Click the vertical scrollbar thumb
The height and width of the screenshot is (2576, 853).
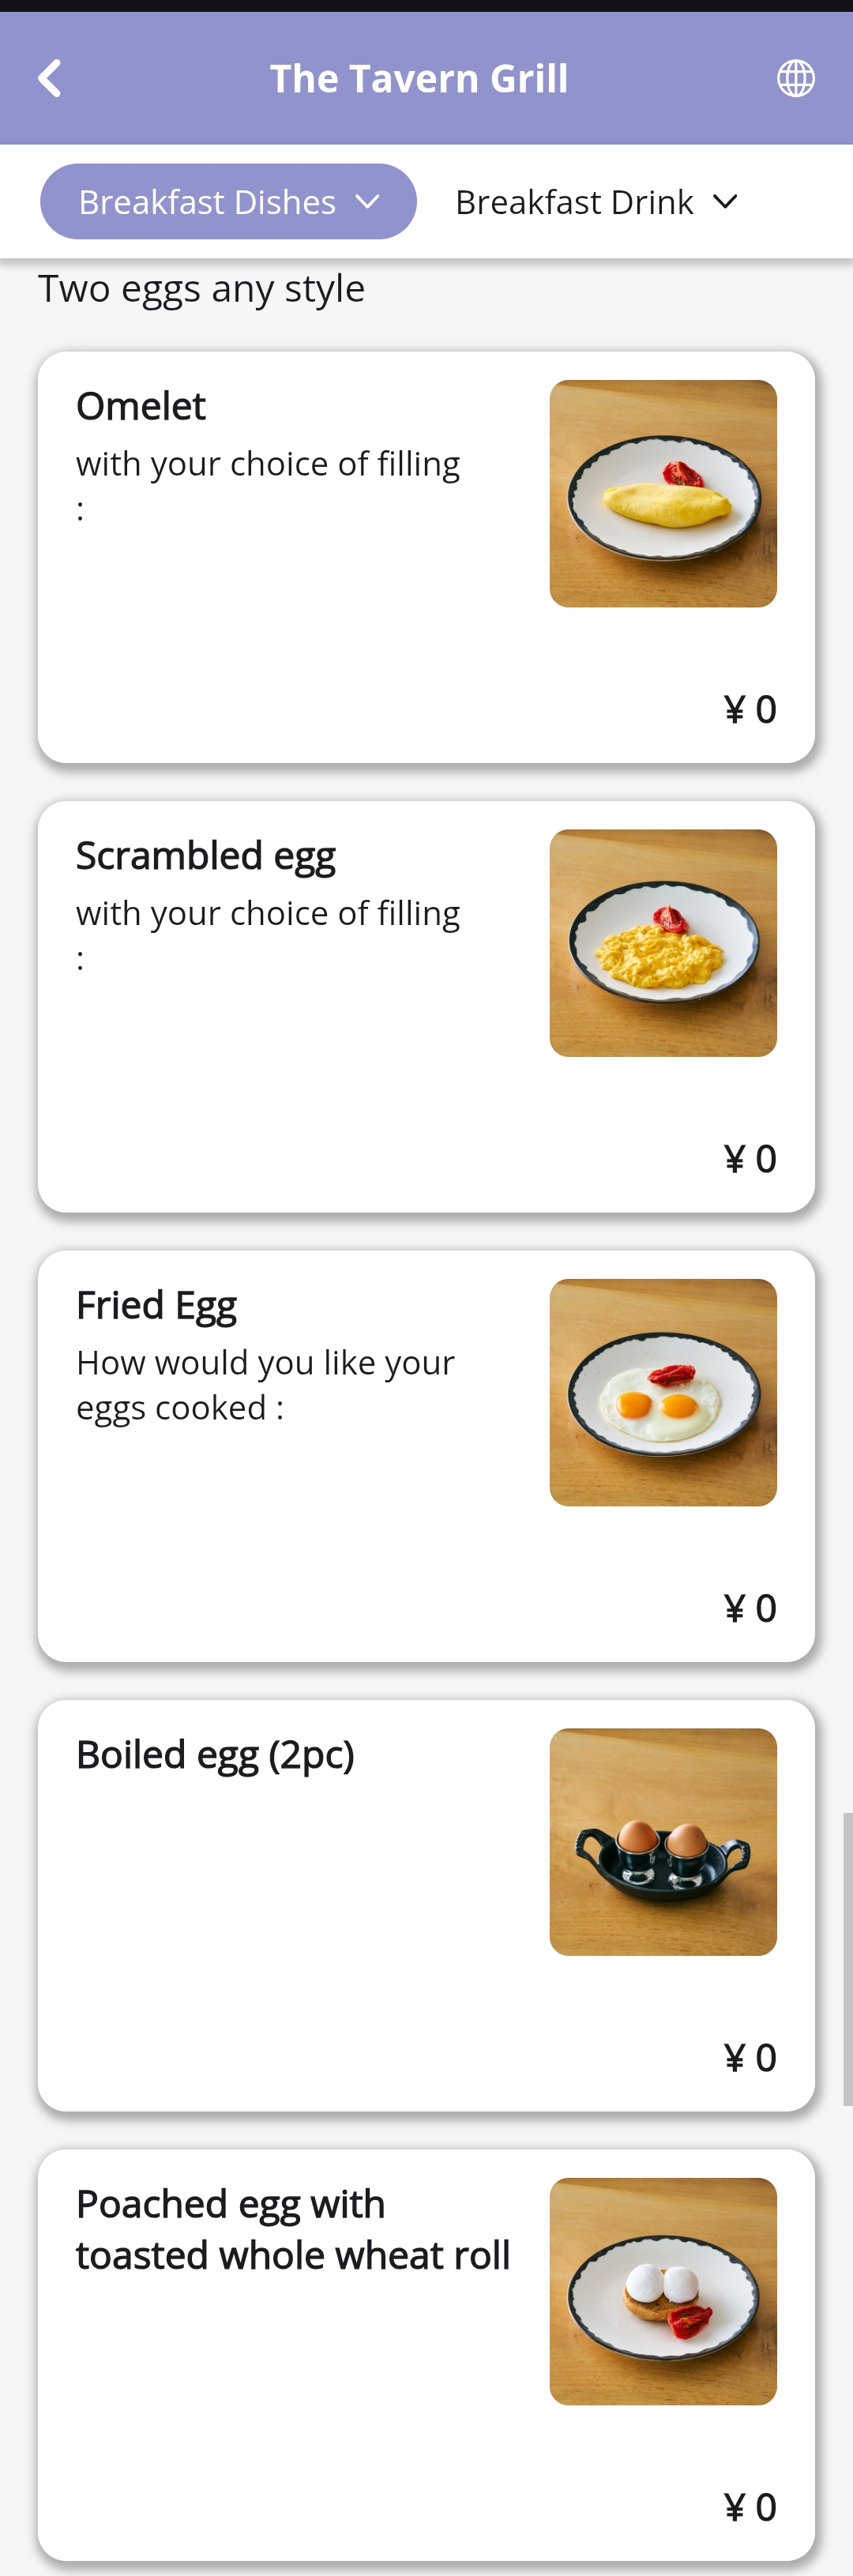847,1960
